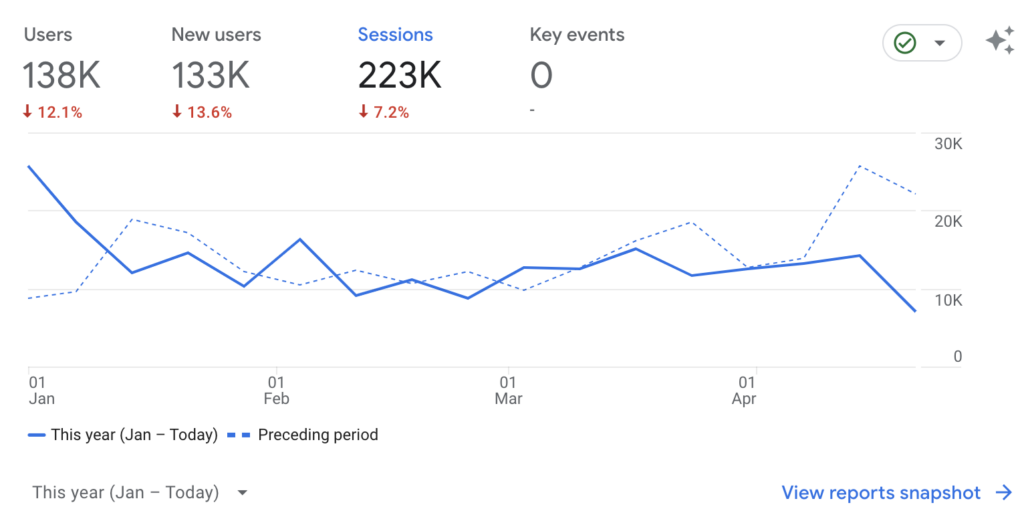Select the Users metric tab

coord(48,35)
